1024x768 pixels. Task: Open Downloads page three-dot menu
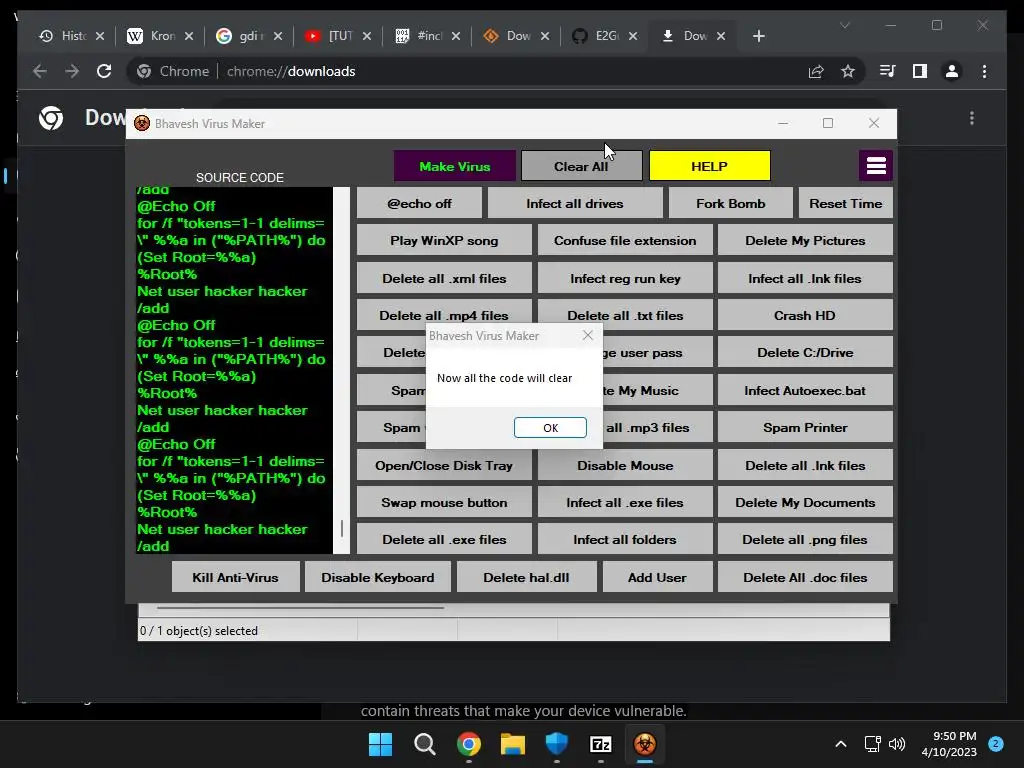click(972, 118)
